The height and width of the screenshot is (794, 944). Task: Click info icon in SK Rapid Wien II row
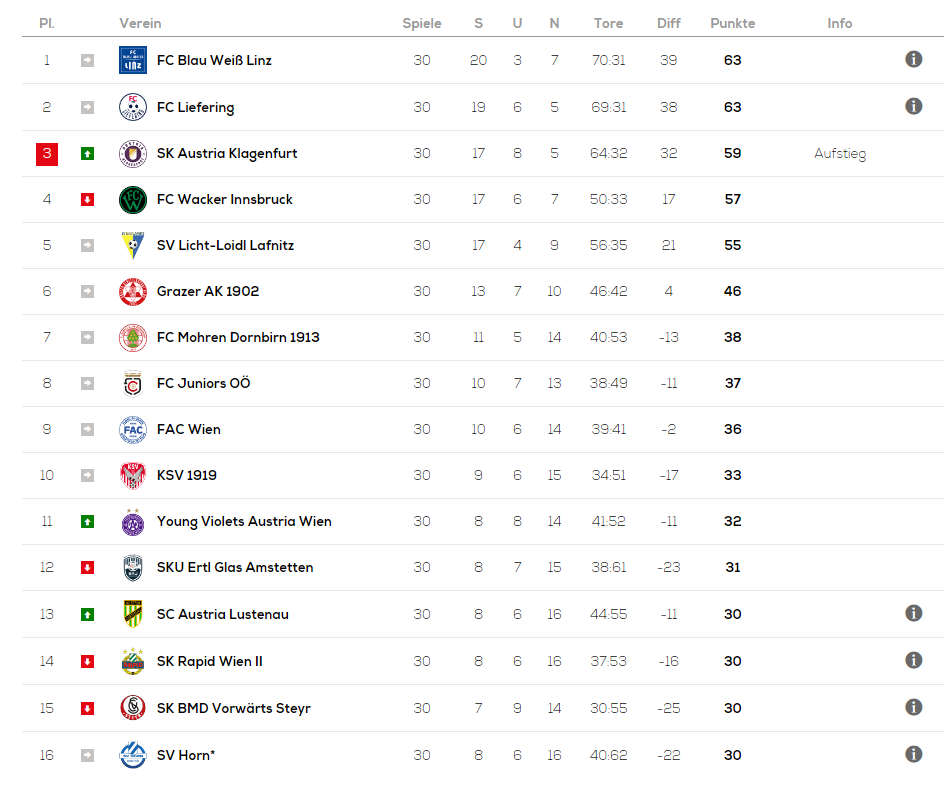pos(913,660)
